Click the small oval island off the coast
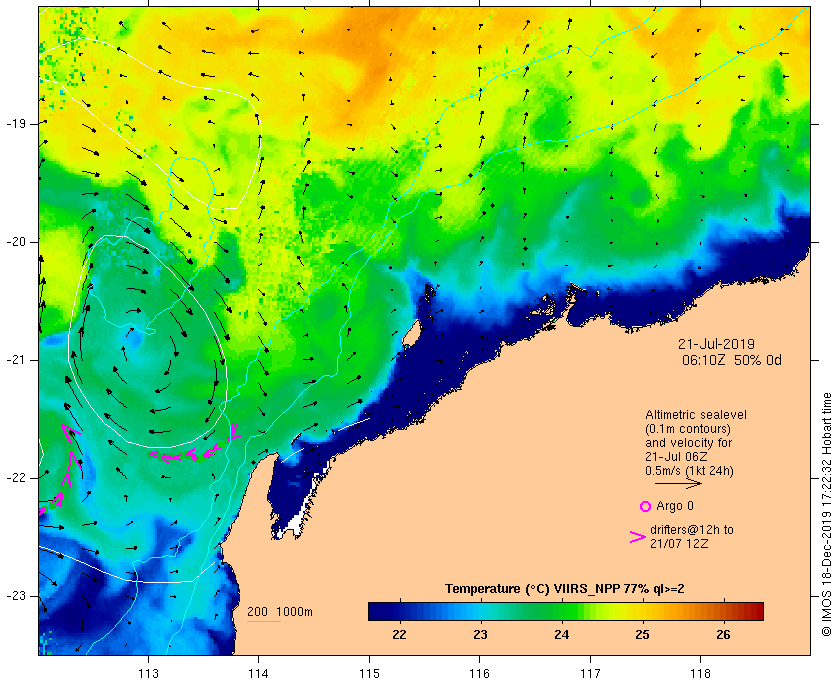 point(411,334)
